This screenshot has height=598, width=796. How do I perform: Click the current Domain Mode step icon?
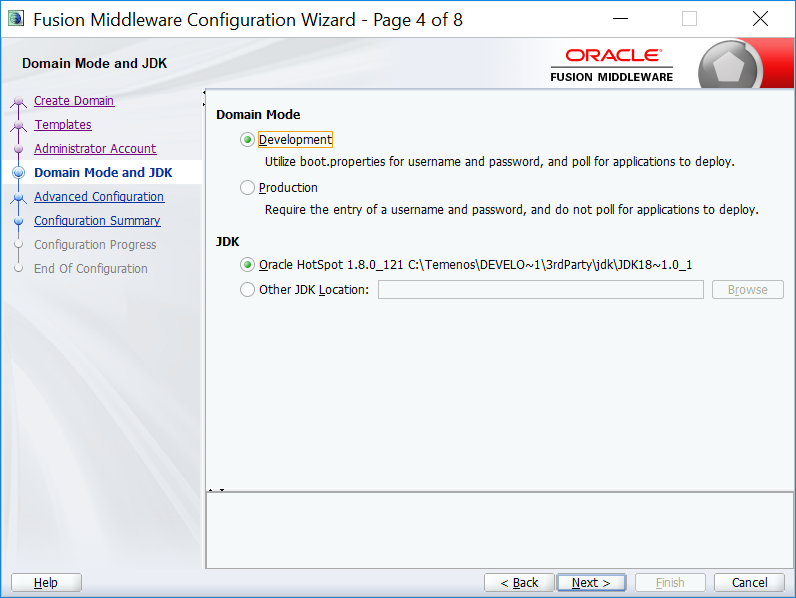pos(18,173)
